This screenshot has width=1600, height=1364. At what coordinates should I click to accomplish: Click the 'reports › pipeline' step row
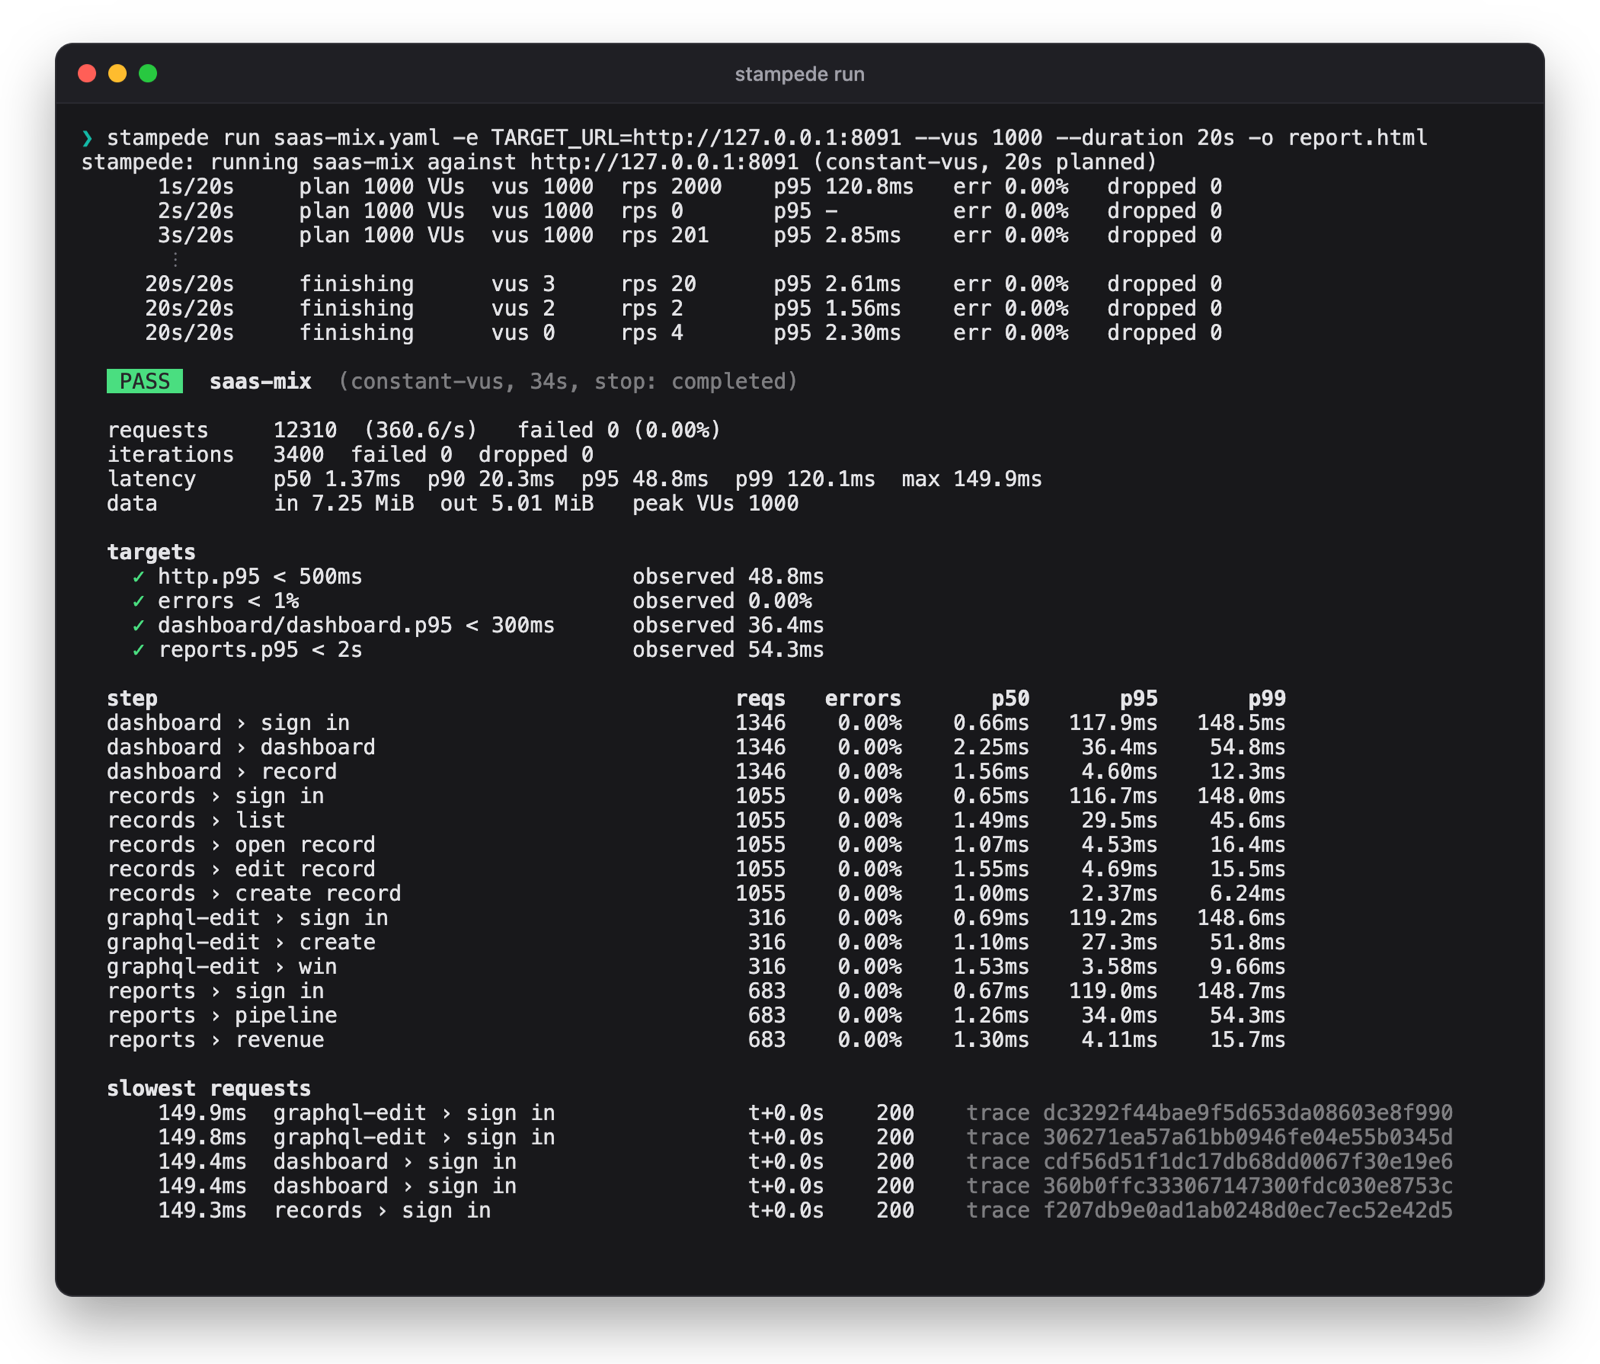[696, 1015]
